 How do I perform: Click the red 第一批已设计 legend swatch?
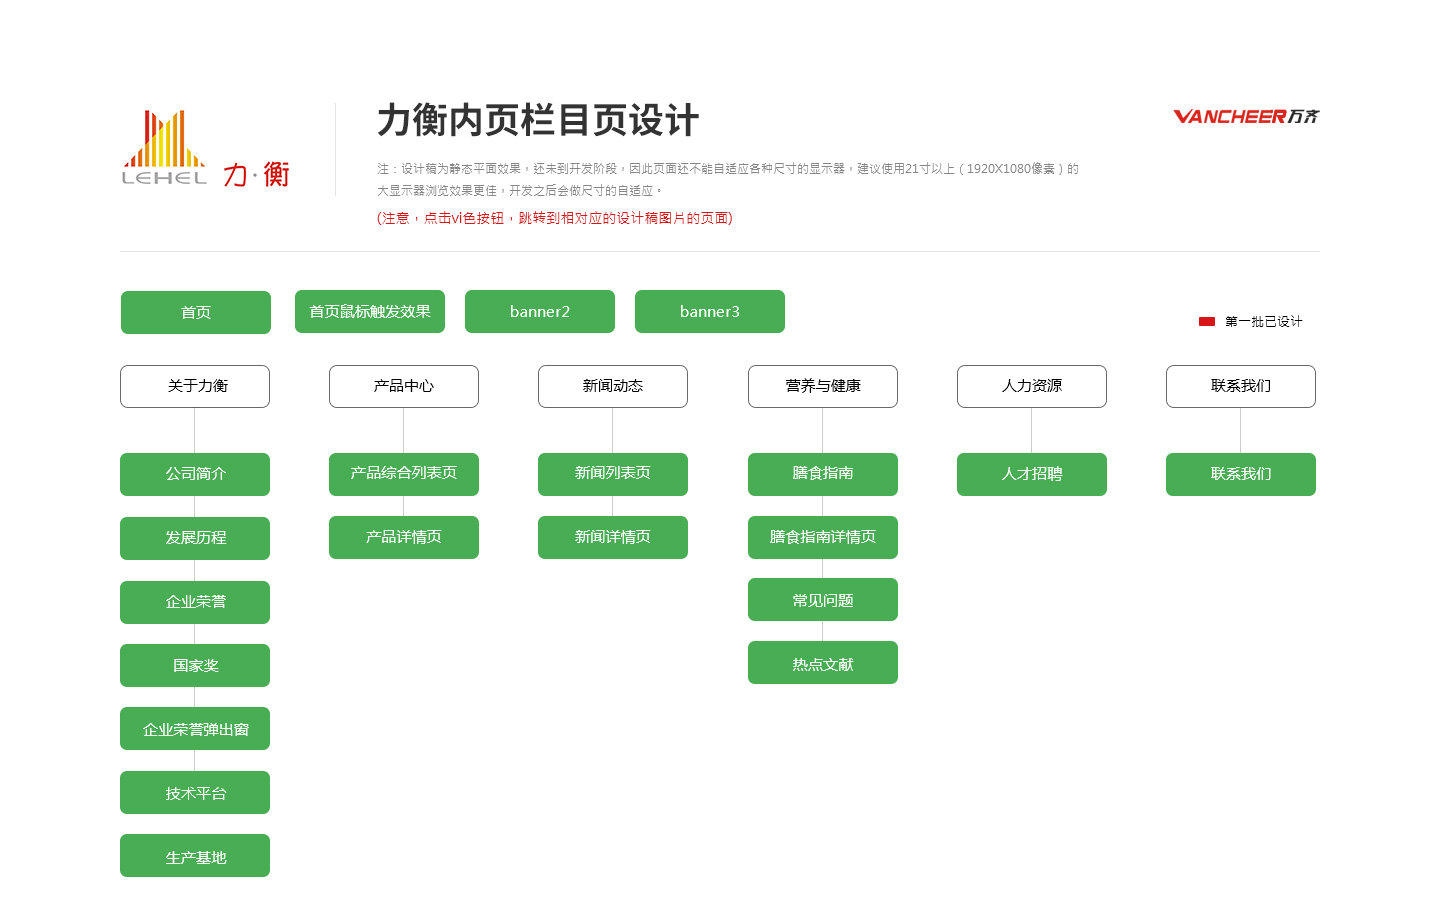click(1207, 321)
